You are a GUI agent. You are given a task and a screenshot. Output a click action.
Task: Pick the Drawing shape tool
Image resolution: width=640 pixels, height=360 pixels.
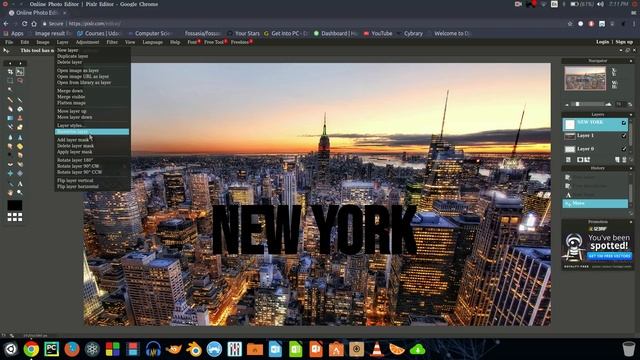(20, 127)
